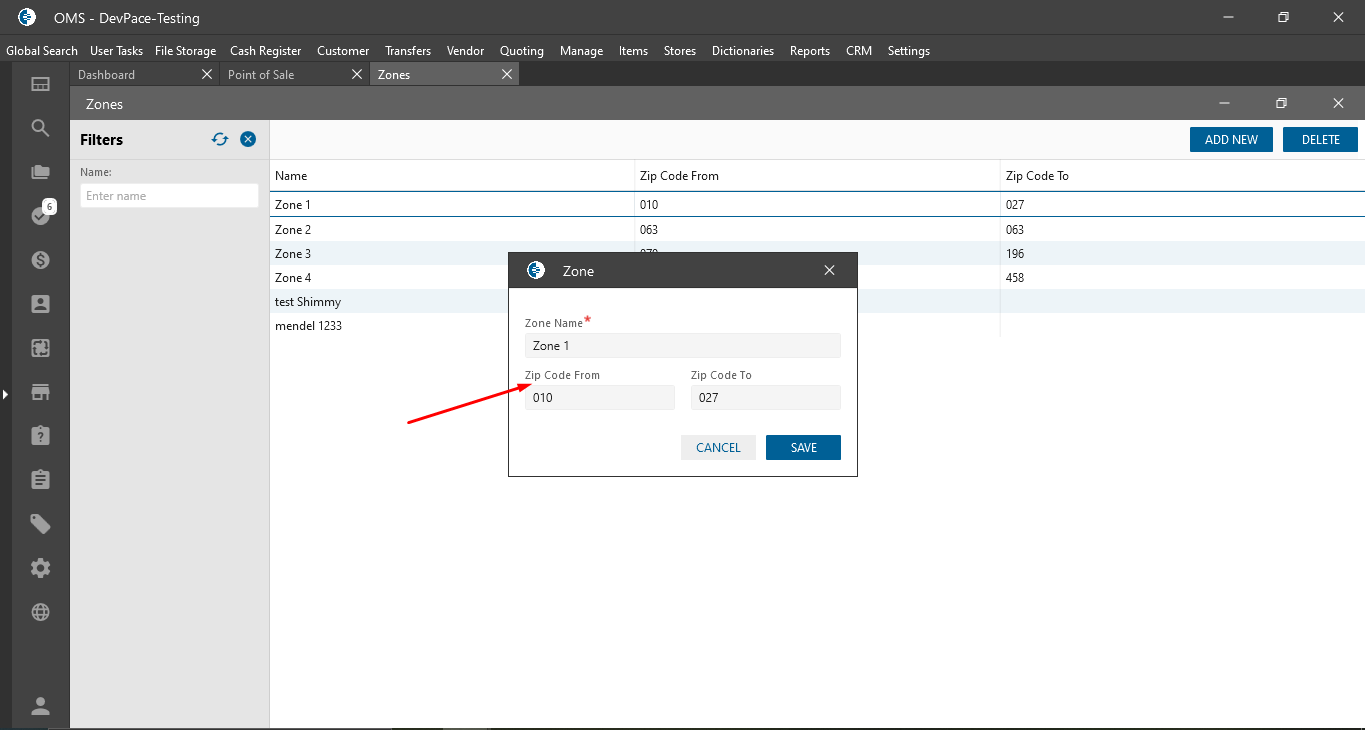Click the user profile icon at bottom

tap(40, 706)
